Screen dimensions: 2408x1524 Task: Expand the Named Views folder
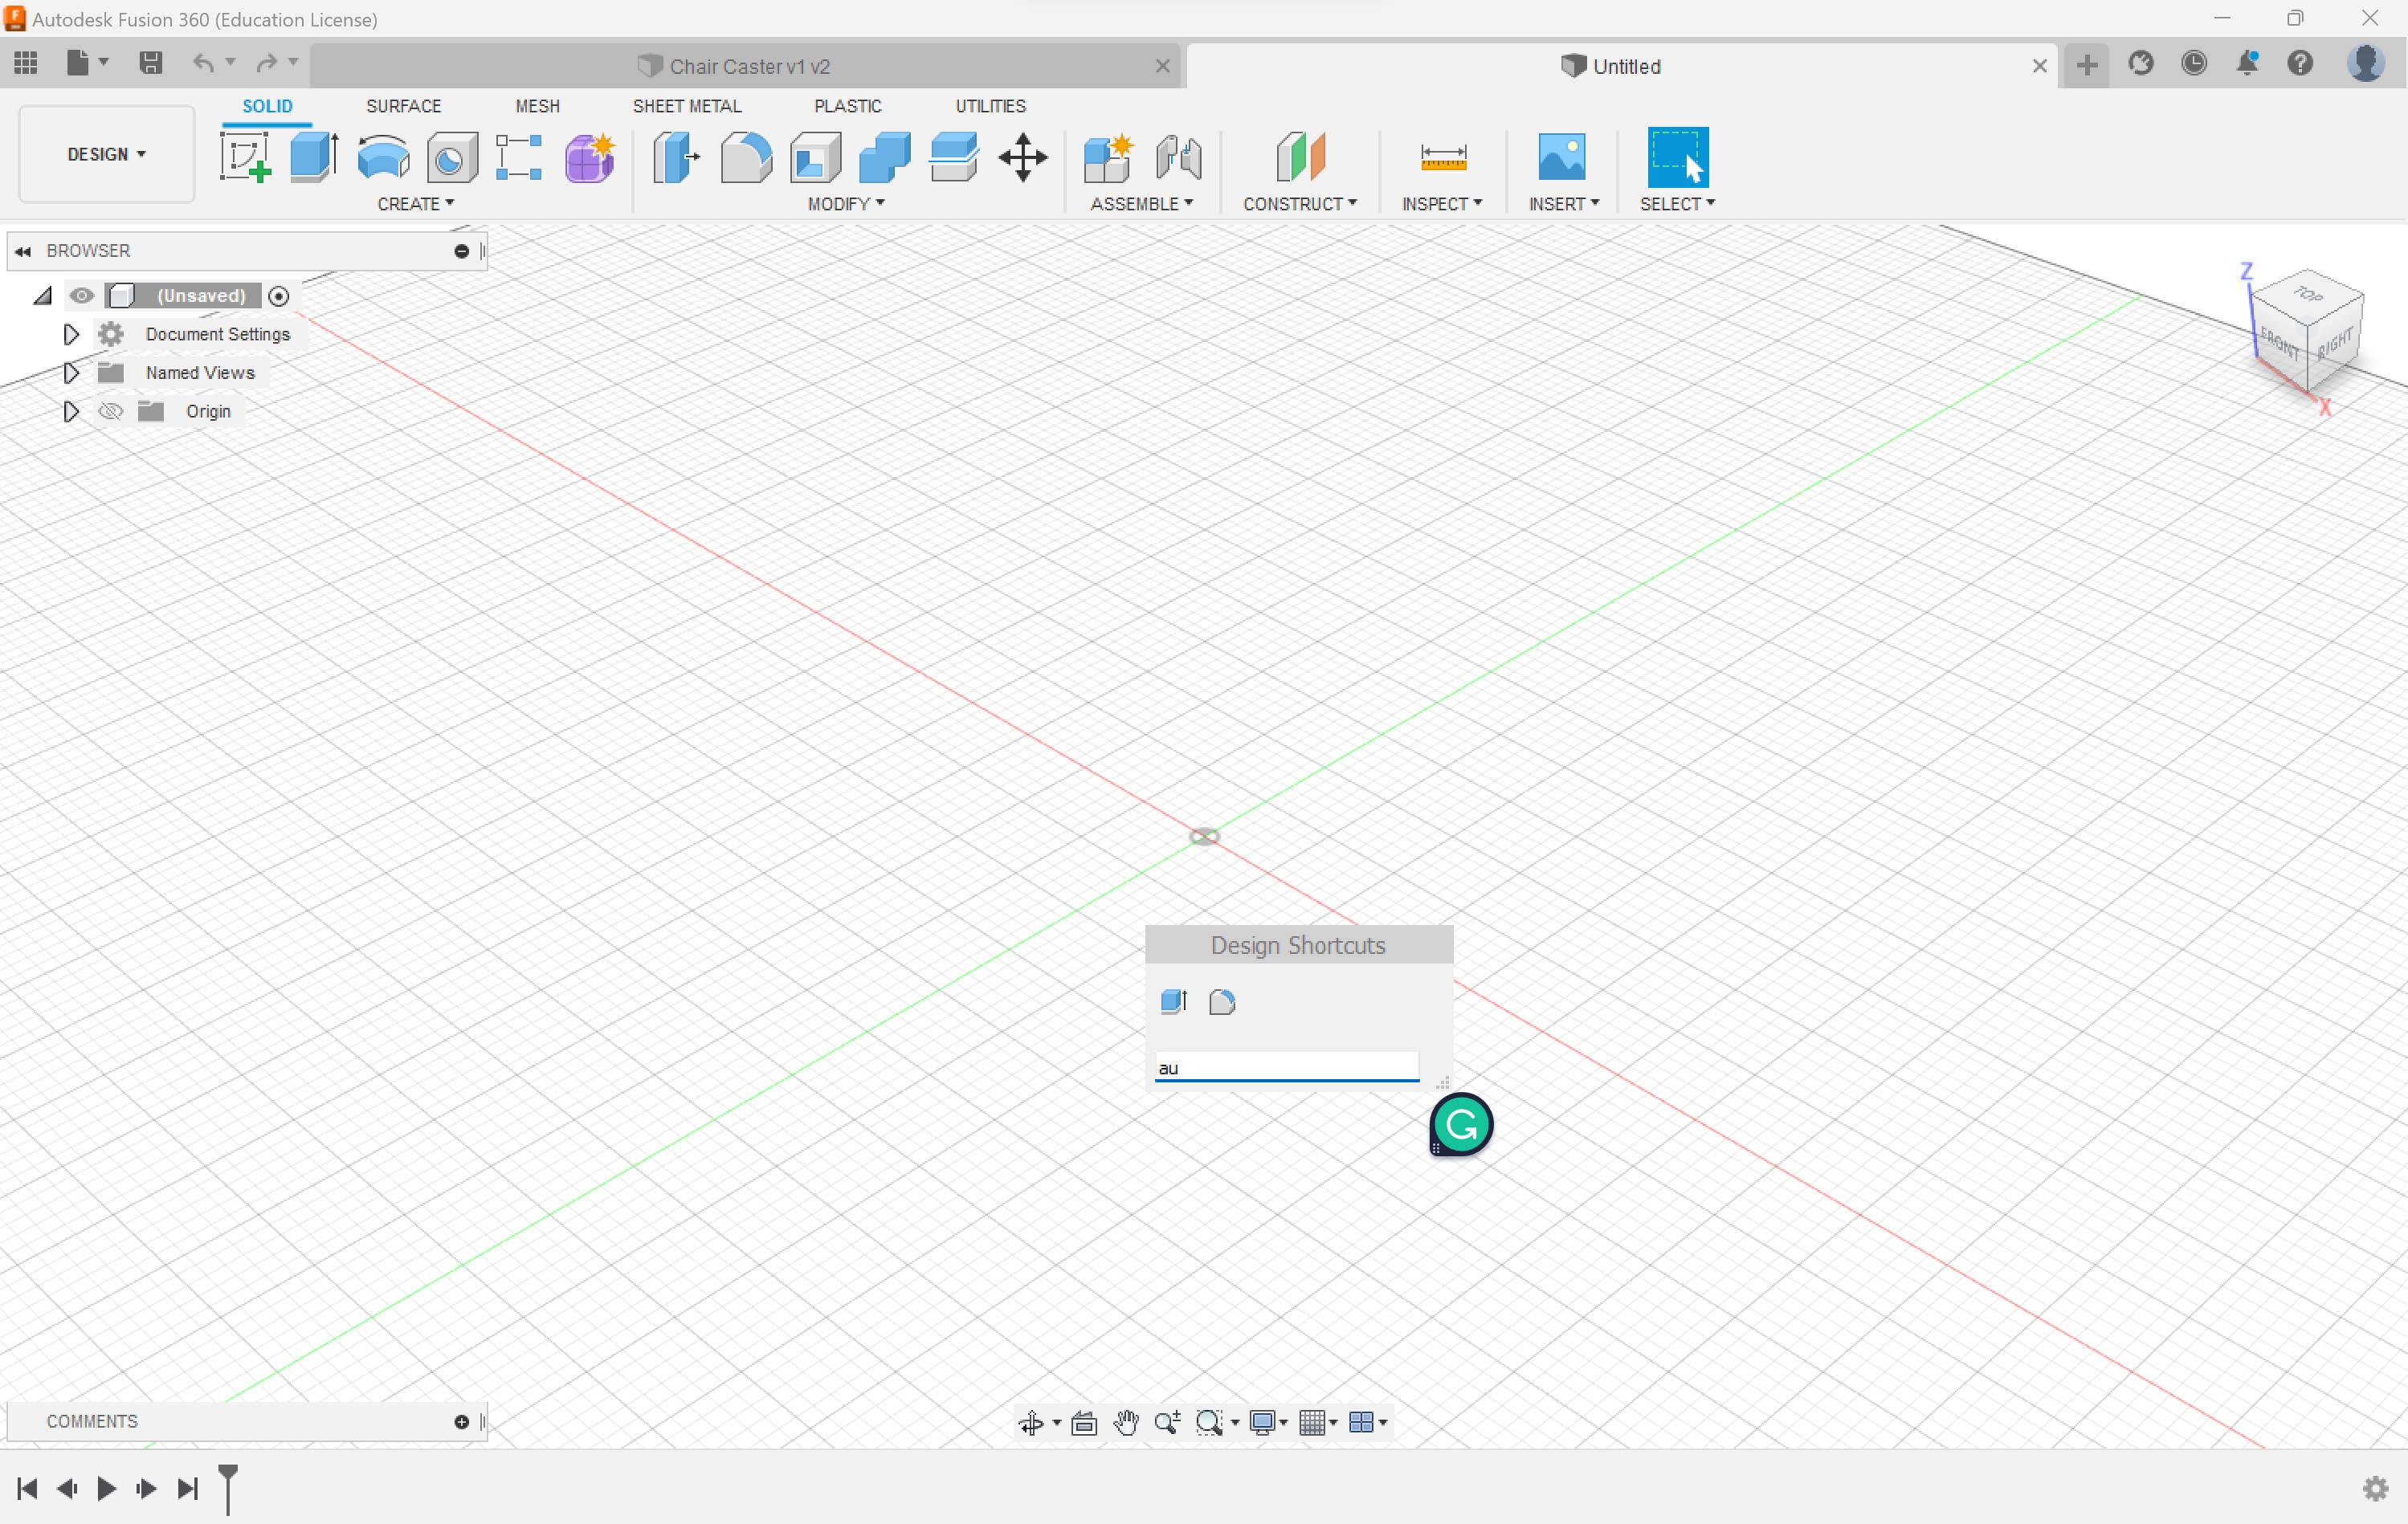click(x=70, y=372)
